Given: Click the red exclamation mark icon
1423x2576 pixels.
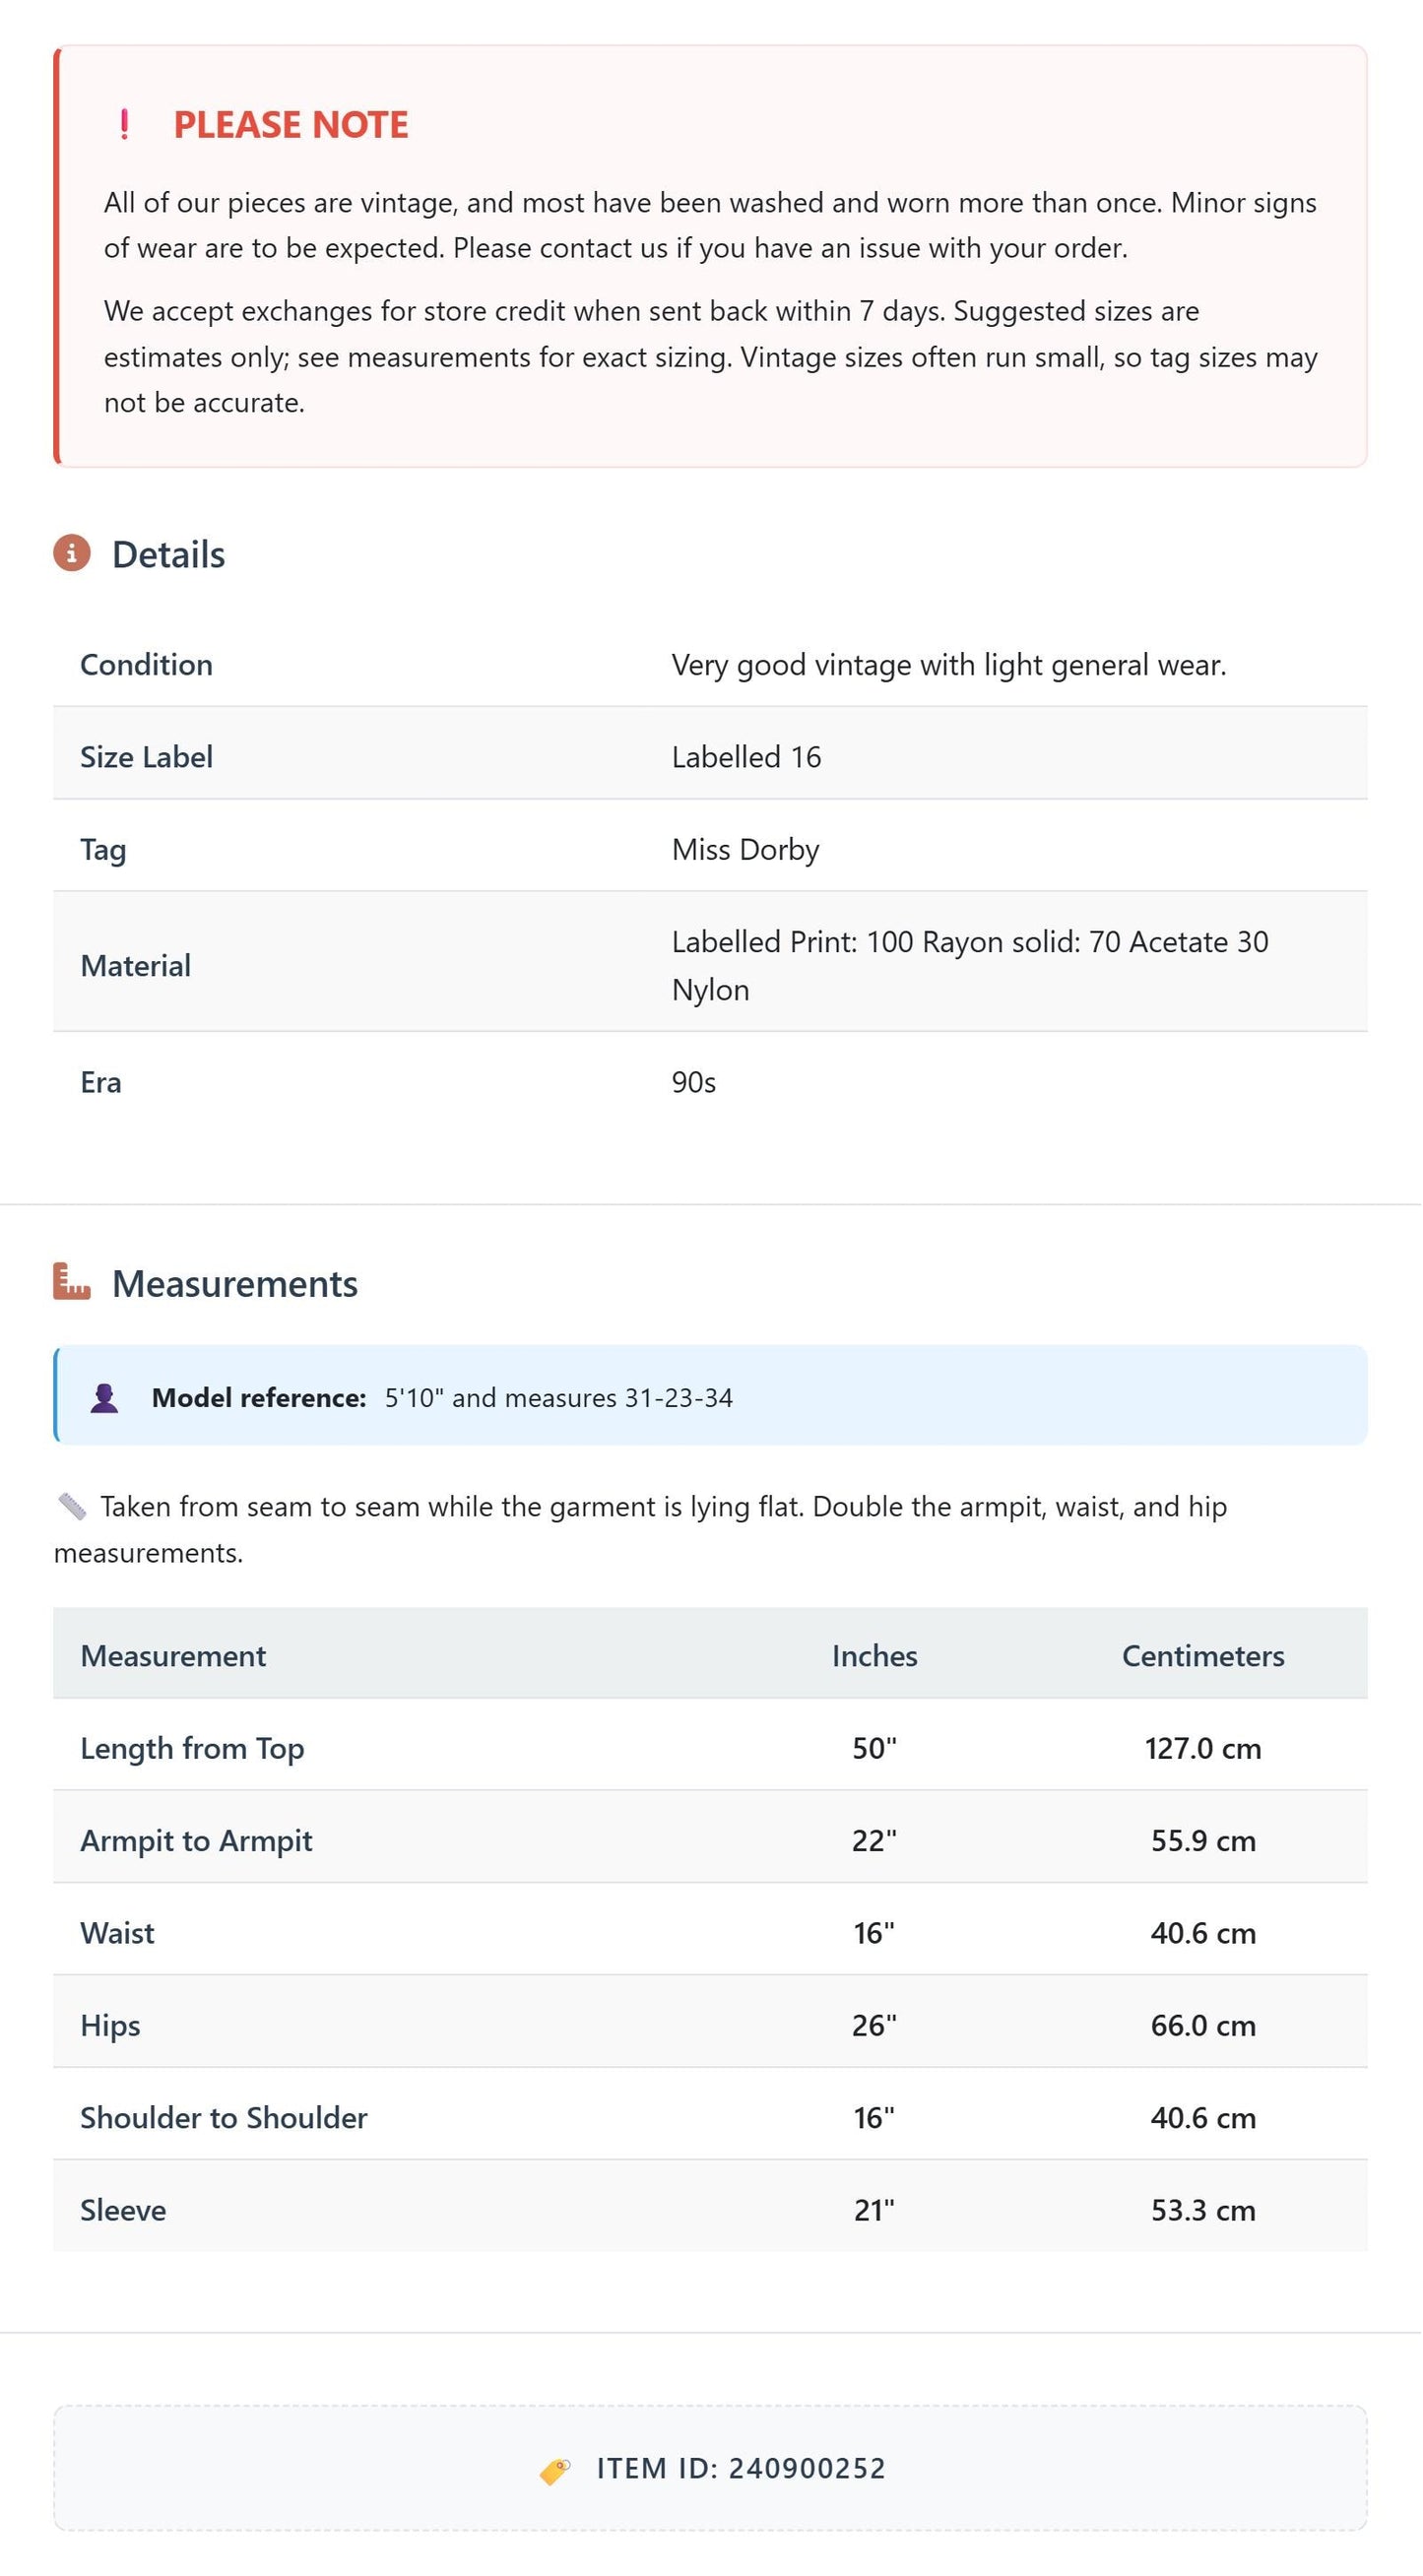Looking at the screenshot, I should pyautogui.click(x=124, y=125).
